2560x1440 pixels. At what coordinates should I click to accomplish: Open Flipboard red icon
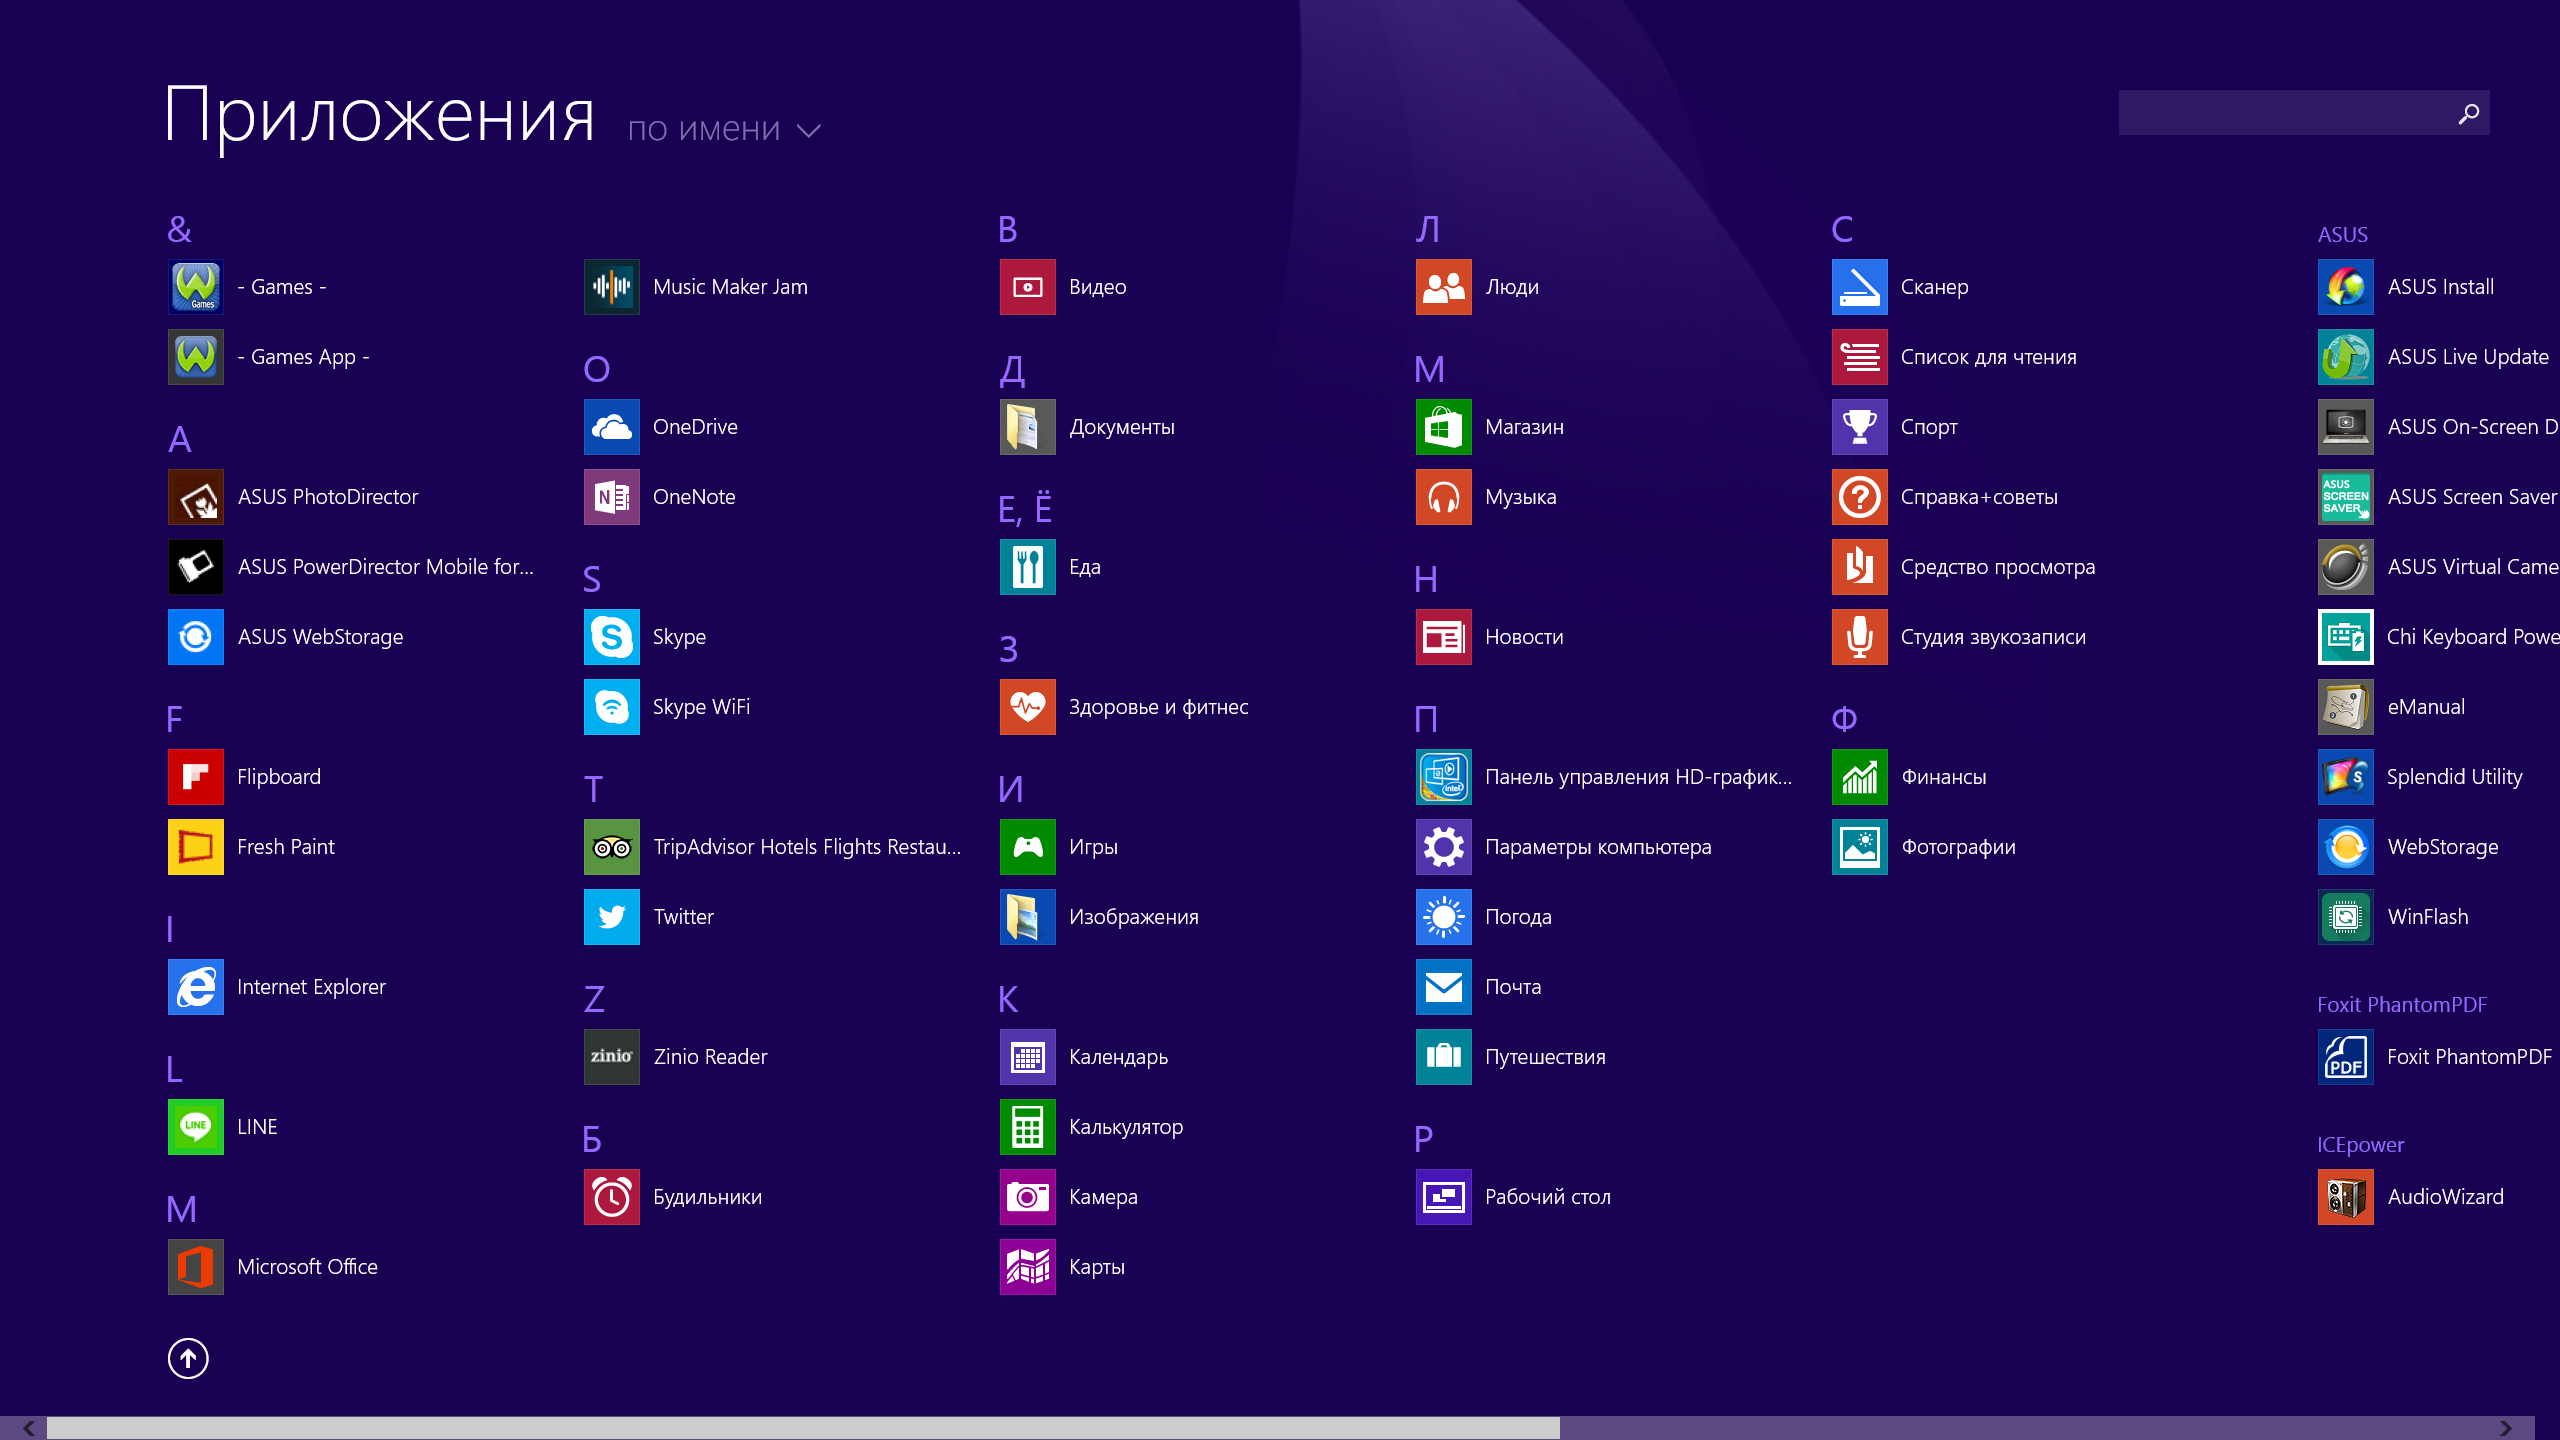[195, 777]
